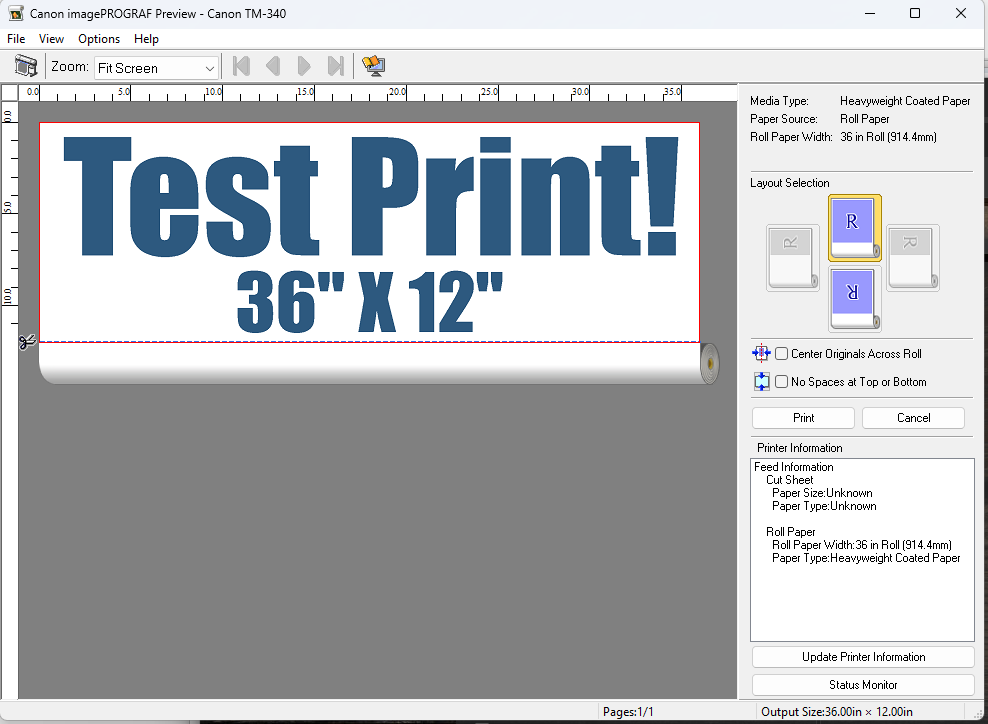Choose the left rotated R layout
Viewport: 988px width, 724px height.
point(792,257)
